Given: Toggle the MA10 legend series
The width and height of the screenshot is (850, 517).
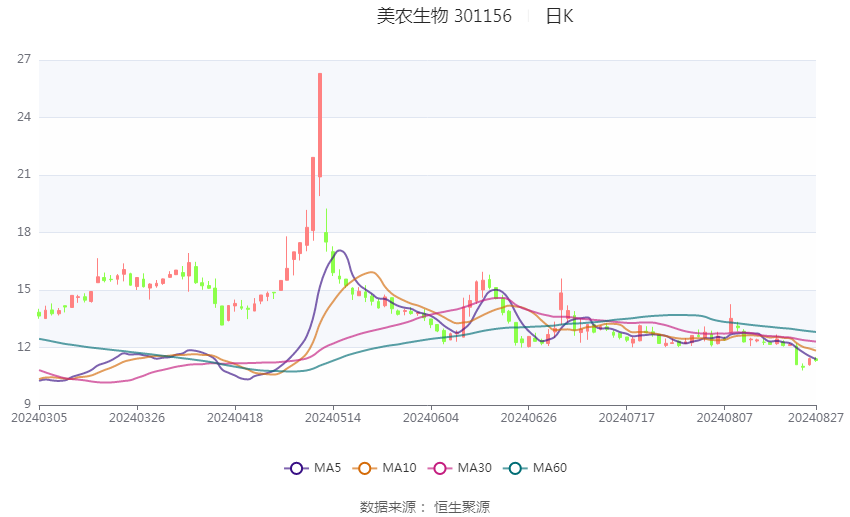Looking at the screenshot, I should pyautogui.click(x=384, y=468).
